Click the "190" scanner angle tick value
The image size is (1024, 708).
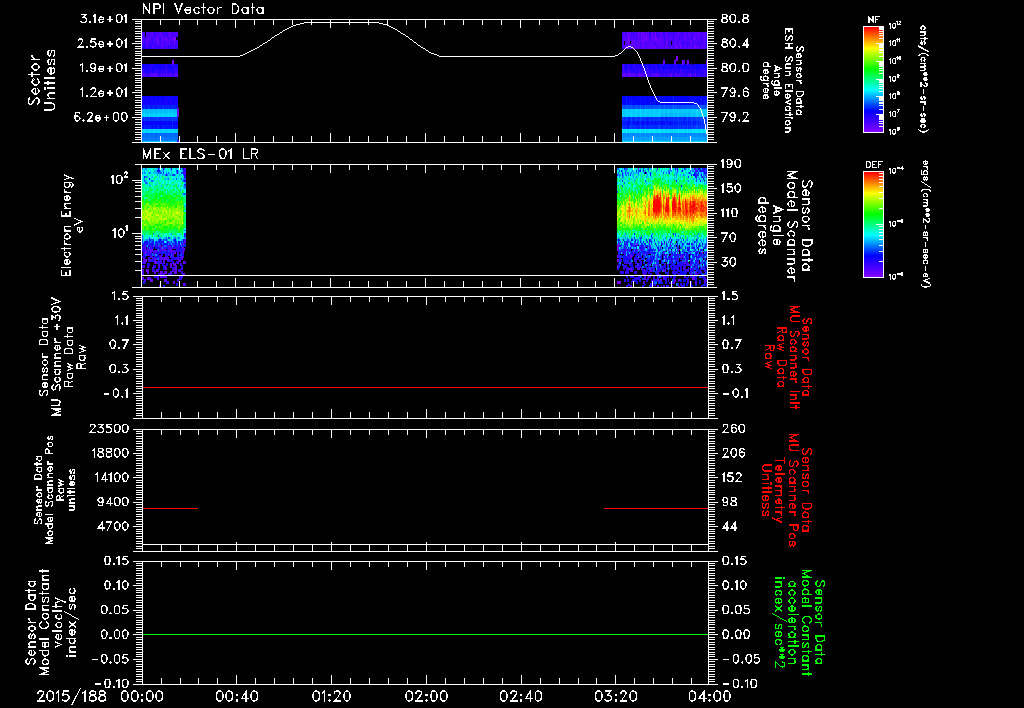(x=731, y=164)
